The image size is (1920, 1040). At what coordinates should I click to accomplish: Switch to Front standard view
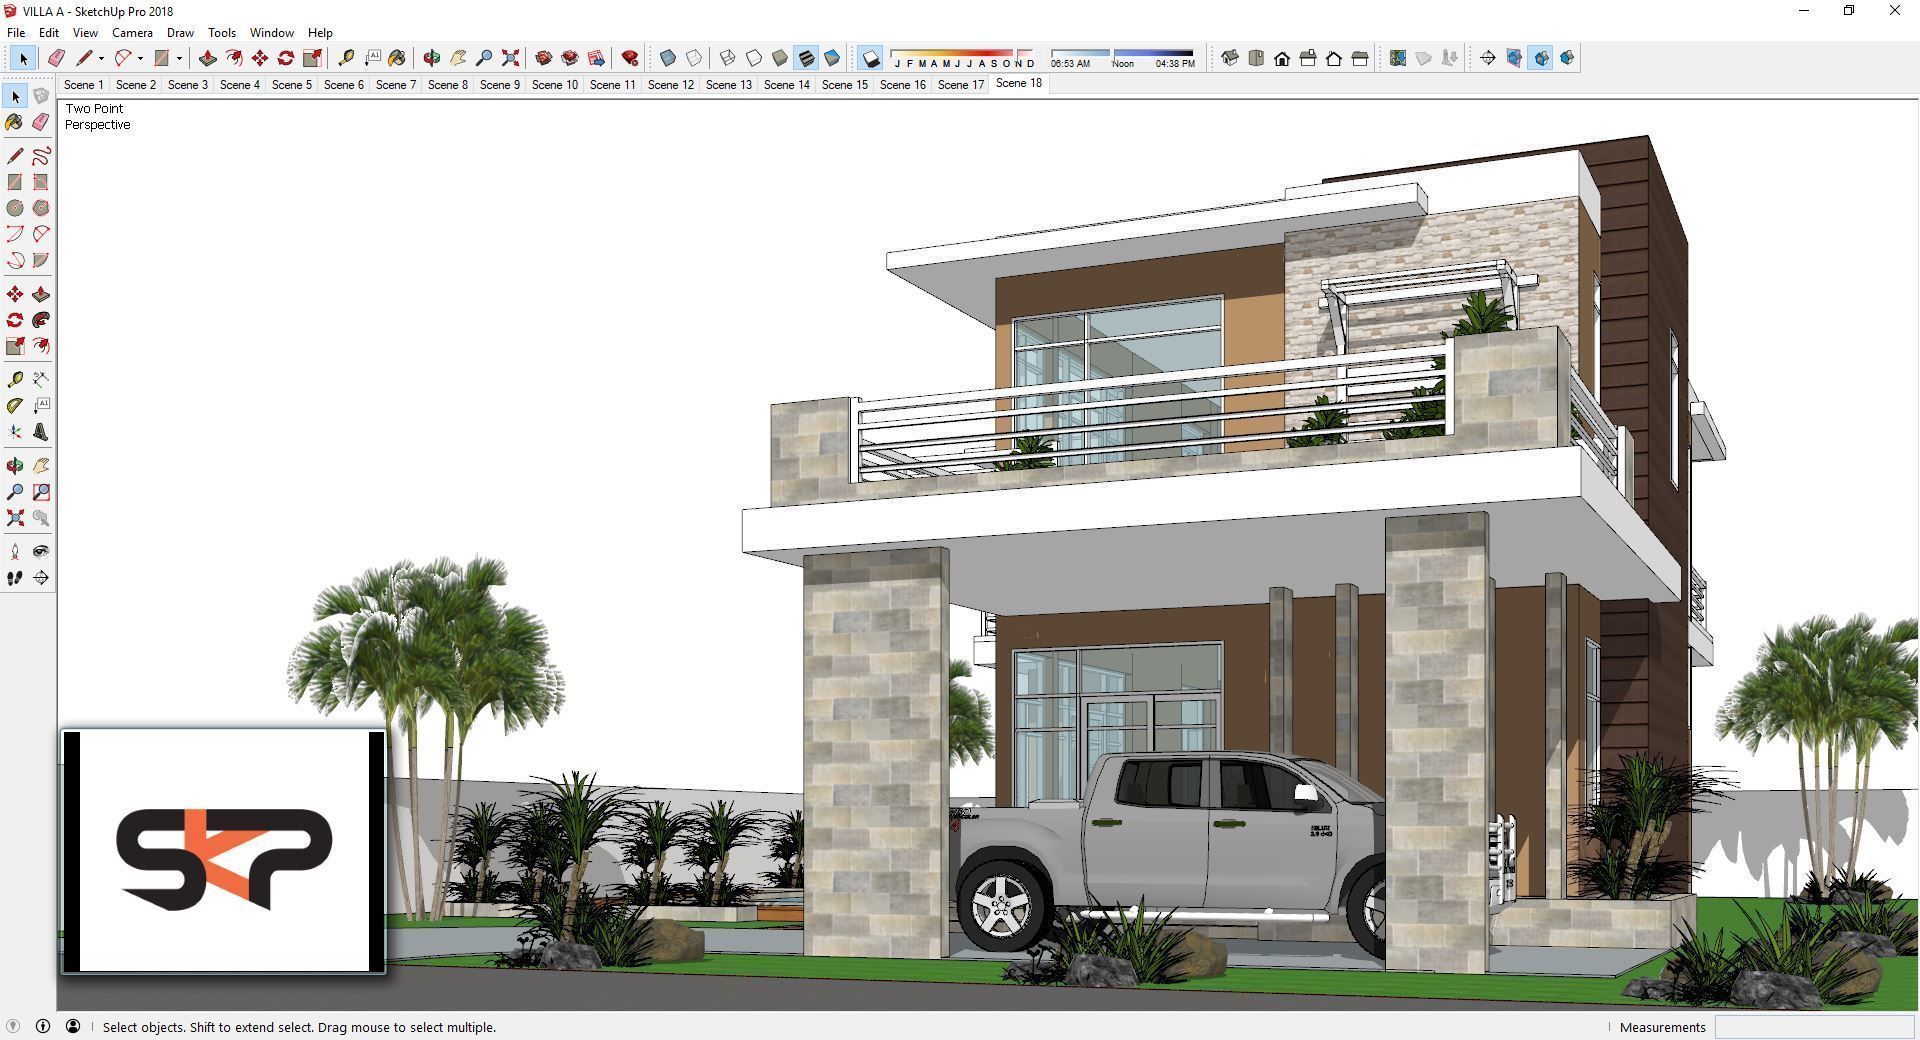1282,58
